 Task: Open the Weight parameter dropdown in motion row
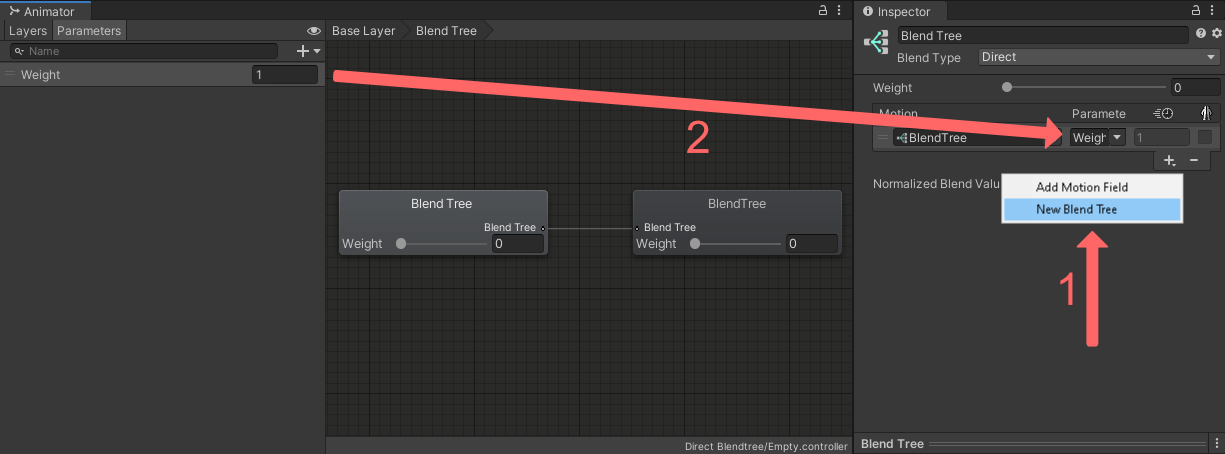(x=1098, y=137)
